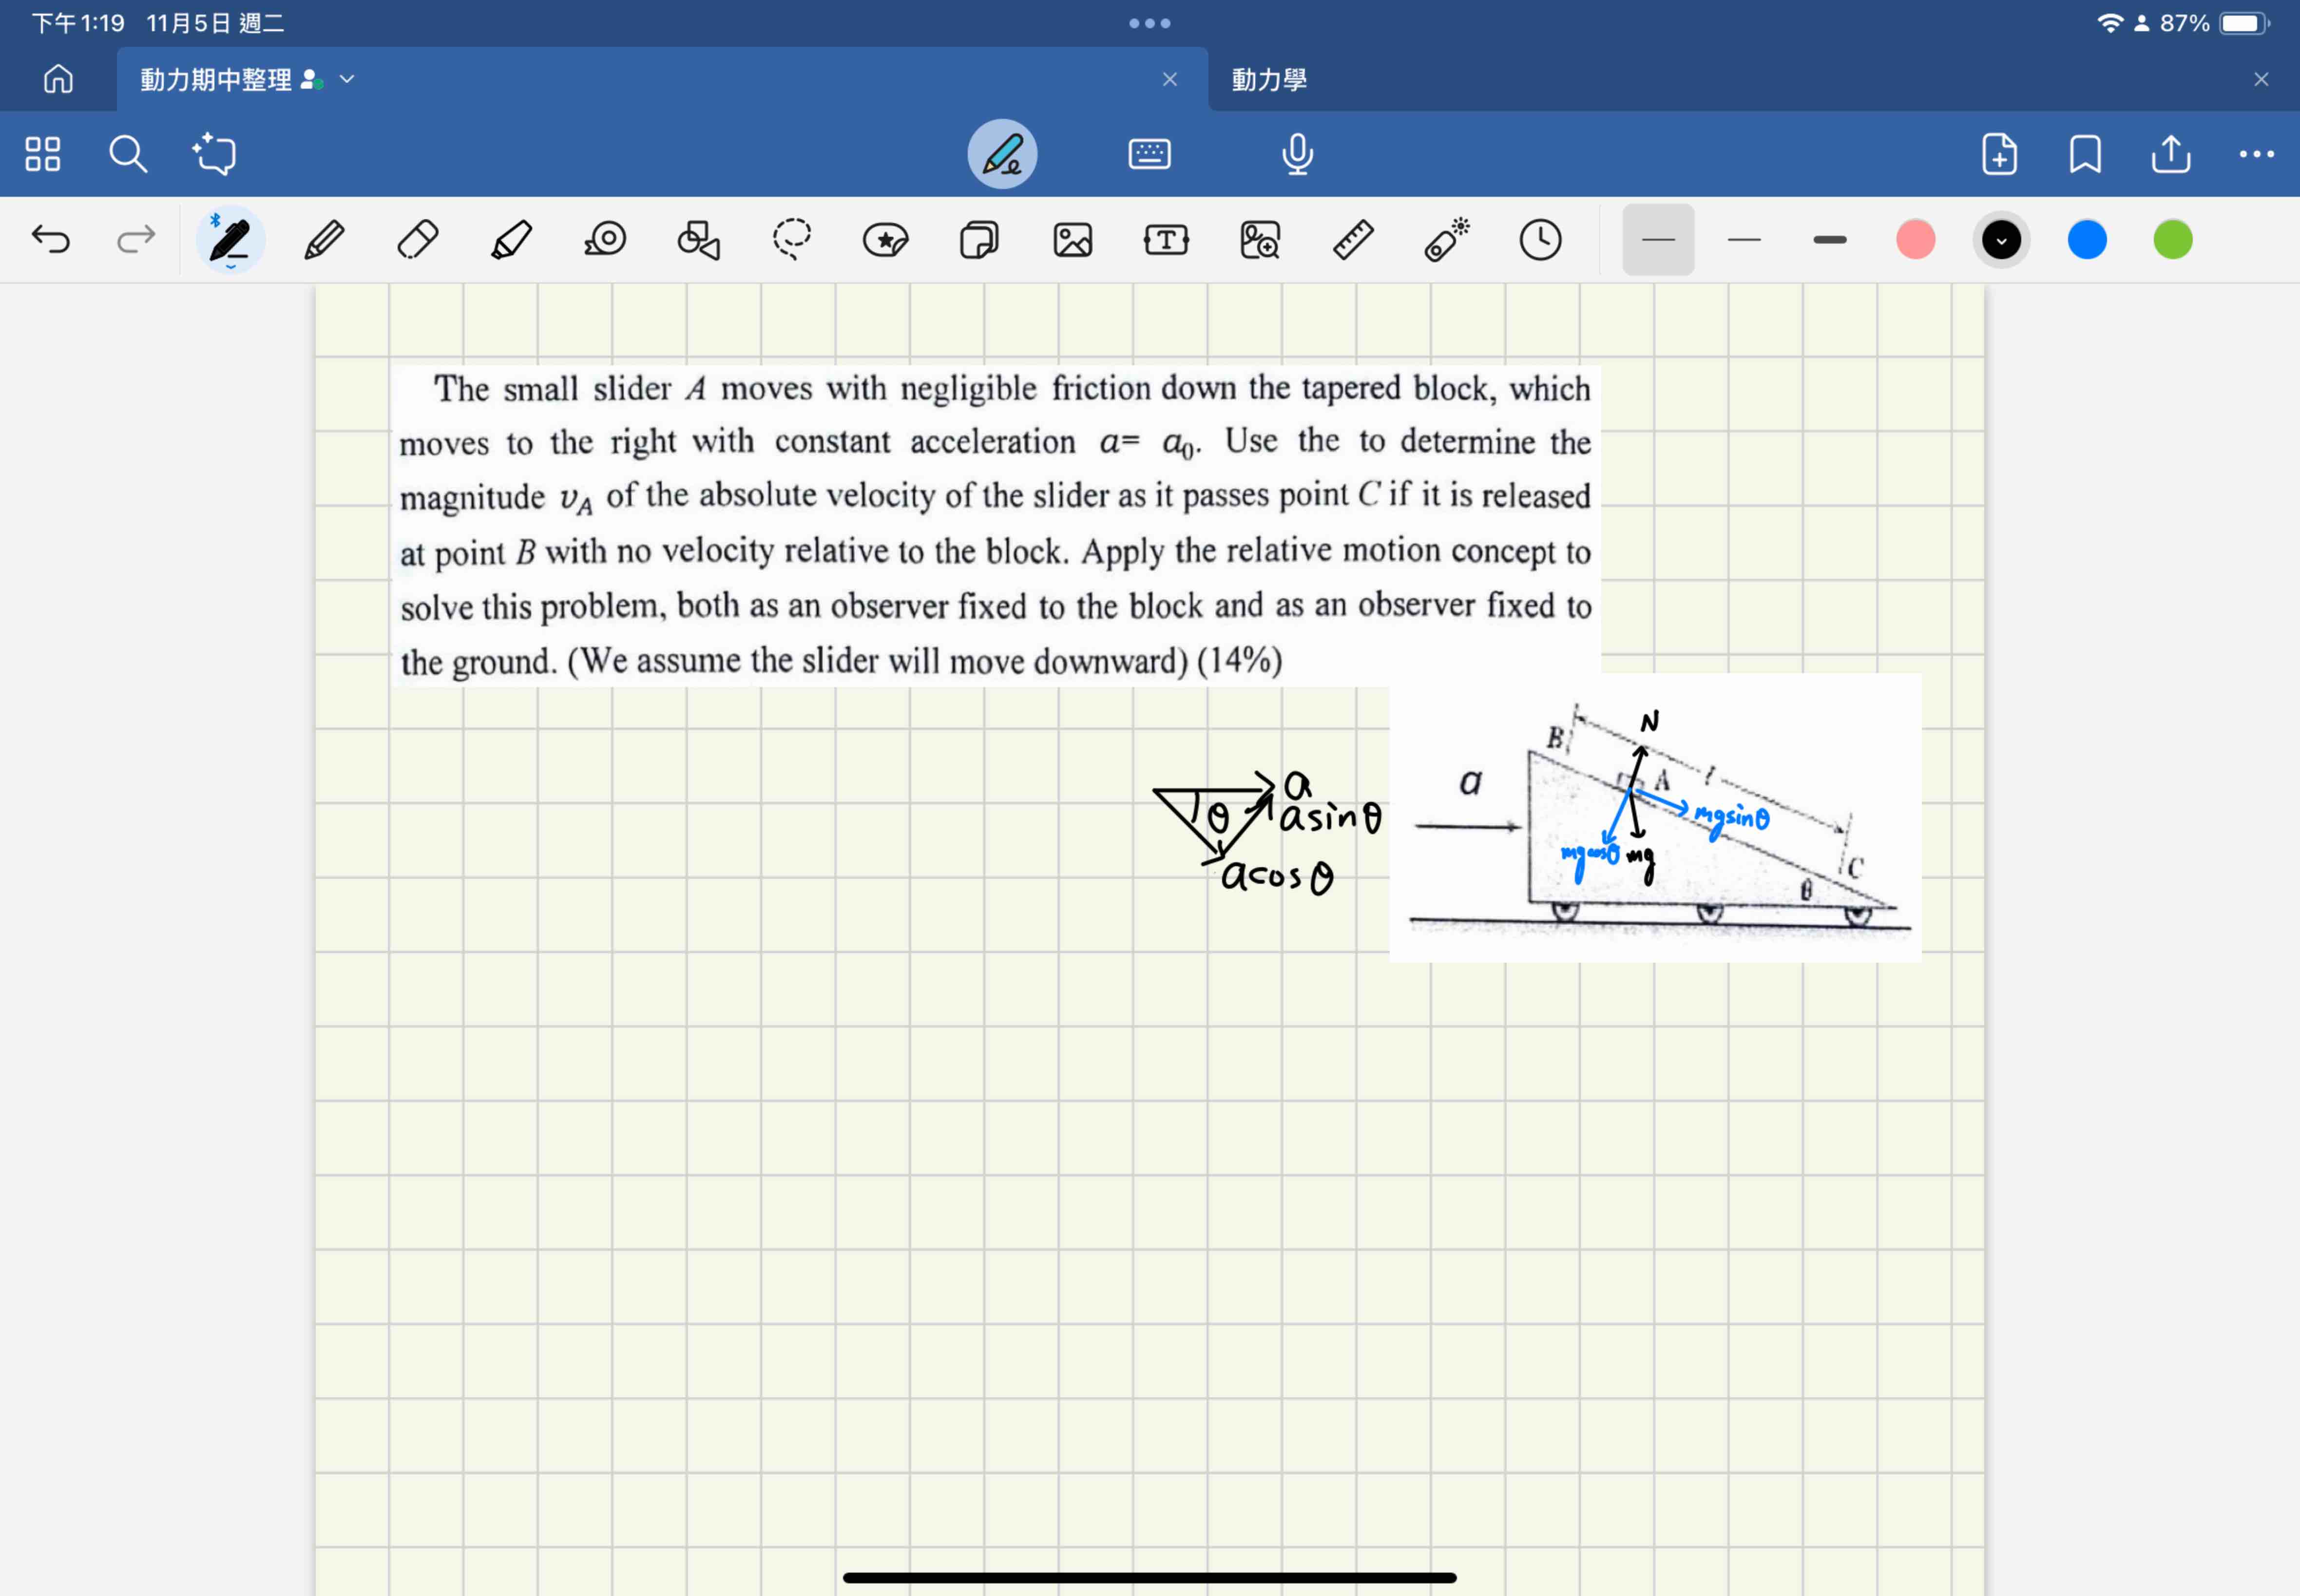Viewport: 2300px width, 1596px height.
Task: Expand the black color options chevron
Action: (2000, 239)
